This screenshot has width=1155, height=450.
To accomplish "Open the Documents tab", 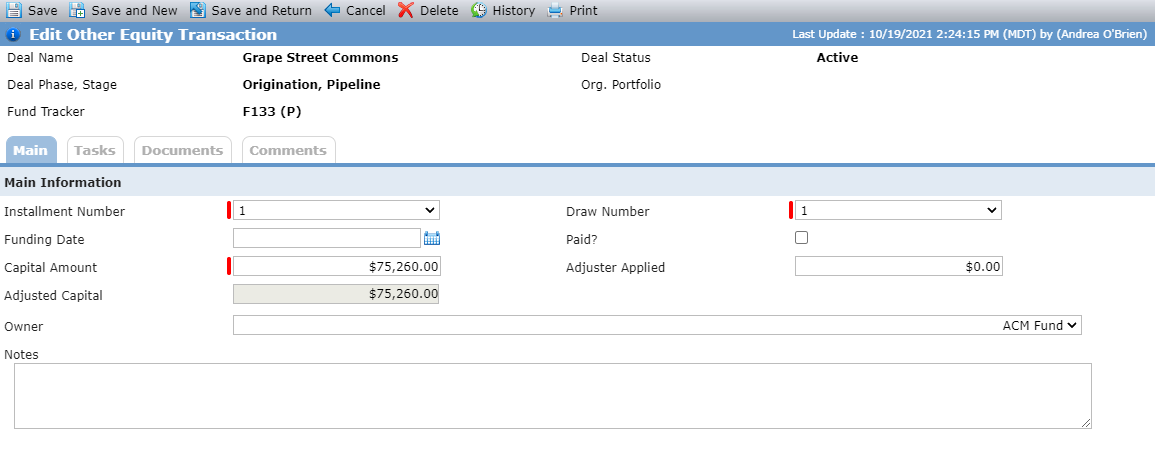I will pos(183,150).
